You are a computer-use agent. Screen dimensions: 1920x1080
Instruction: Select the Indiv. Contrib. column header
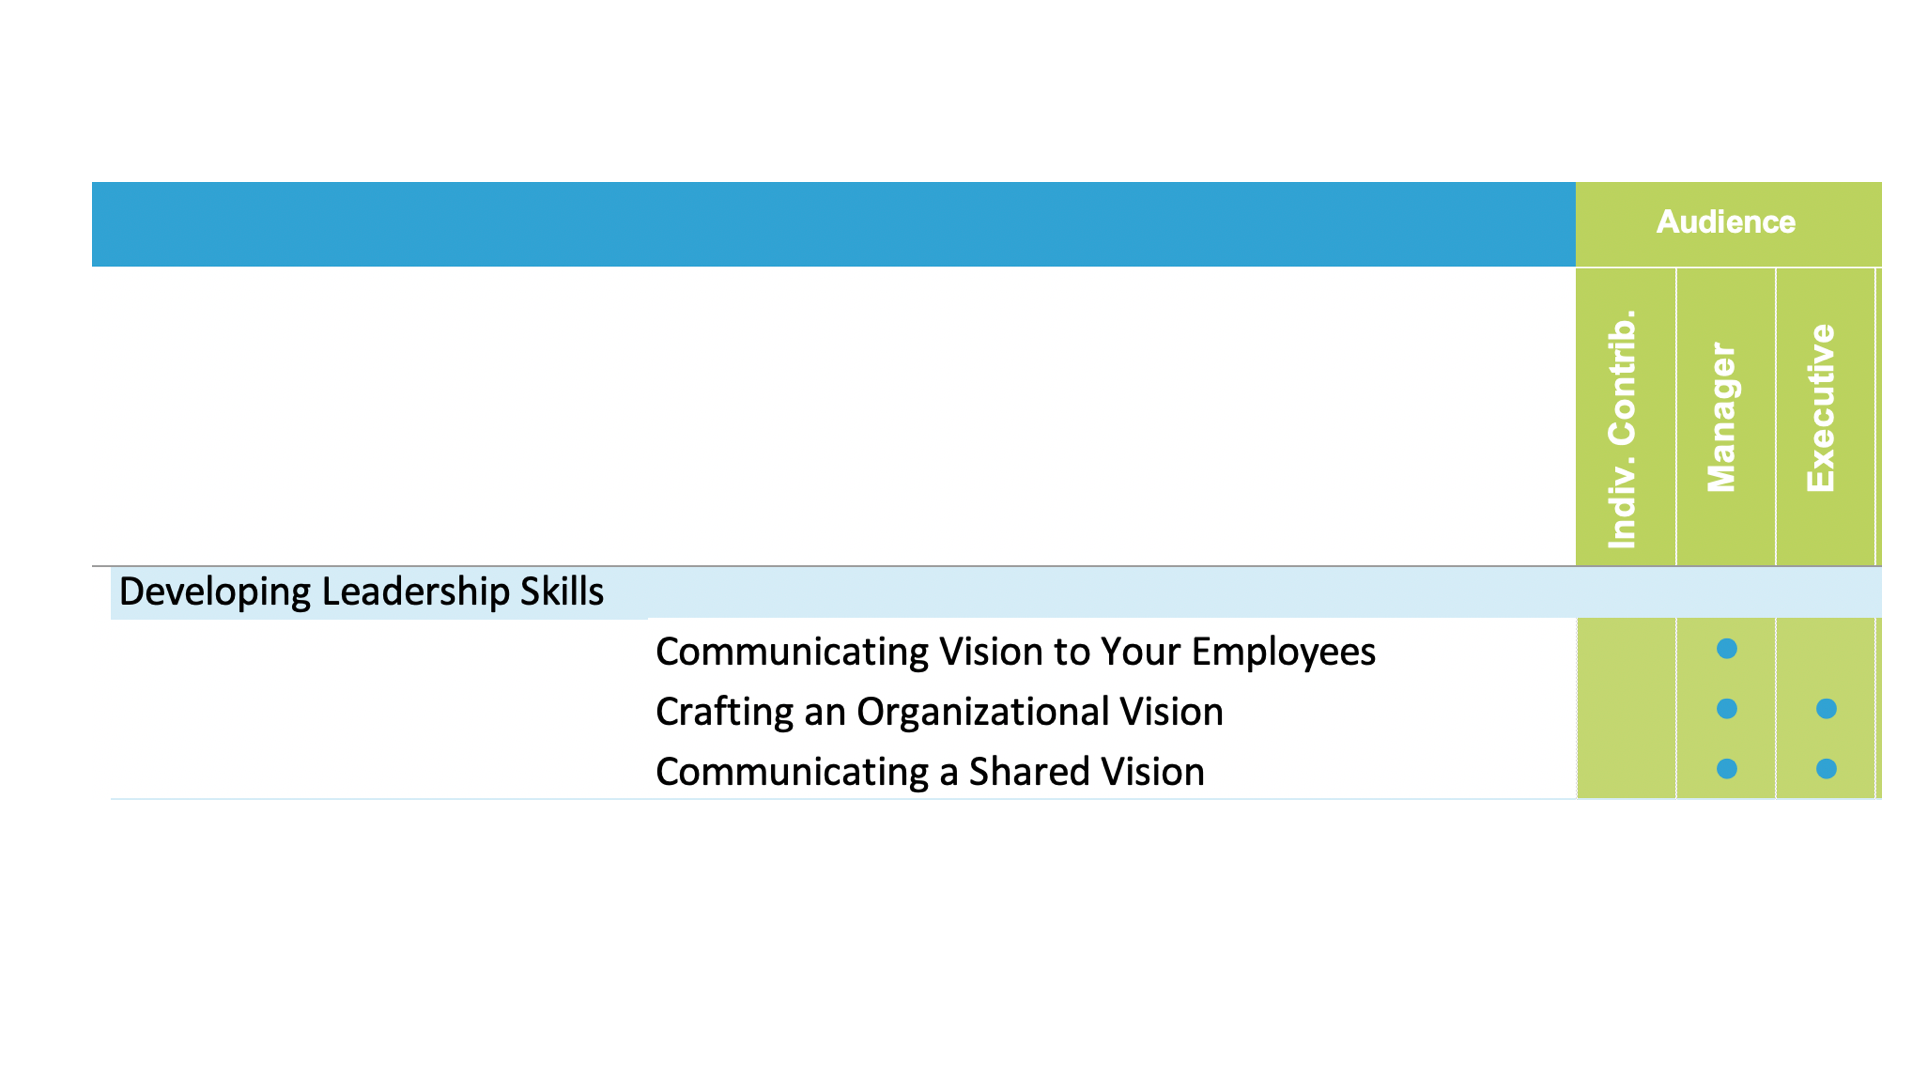[x=1625, y=417]
